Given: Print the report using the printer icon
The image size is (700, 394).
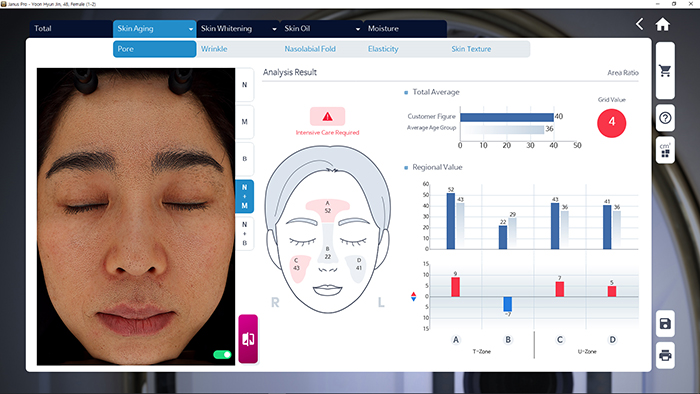Looking at the screenshot, I should 665,356.
